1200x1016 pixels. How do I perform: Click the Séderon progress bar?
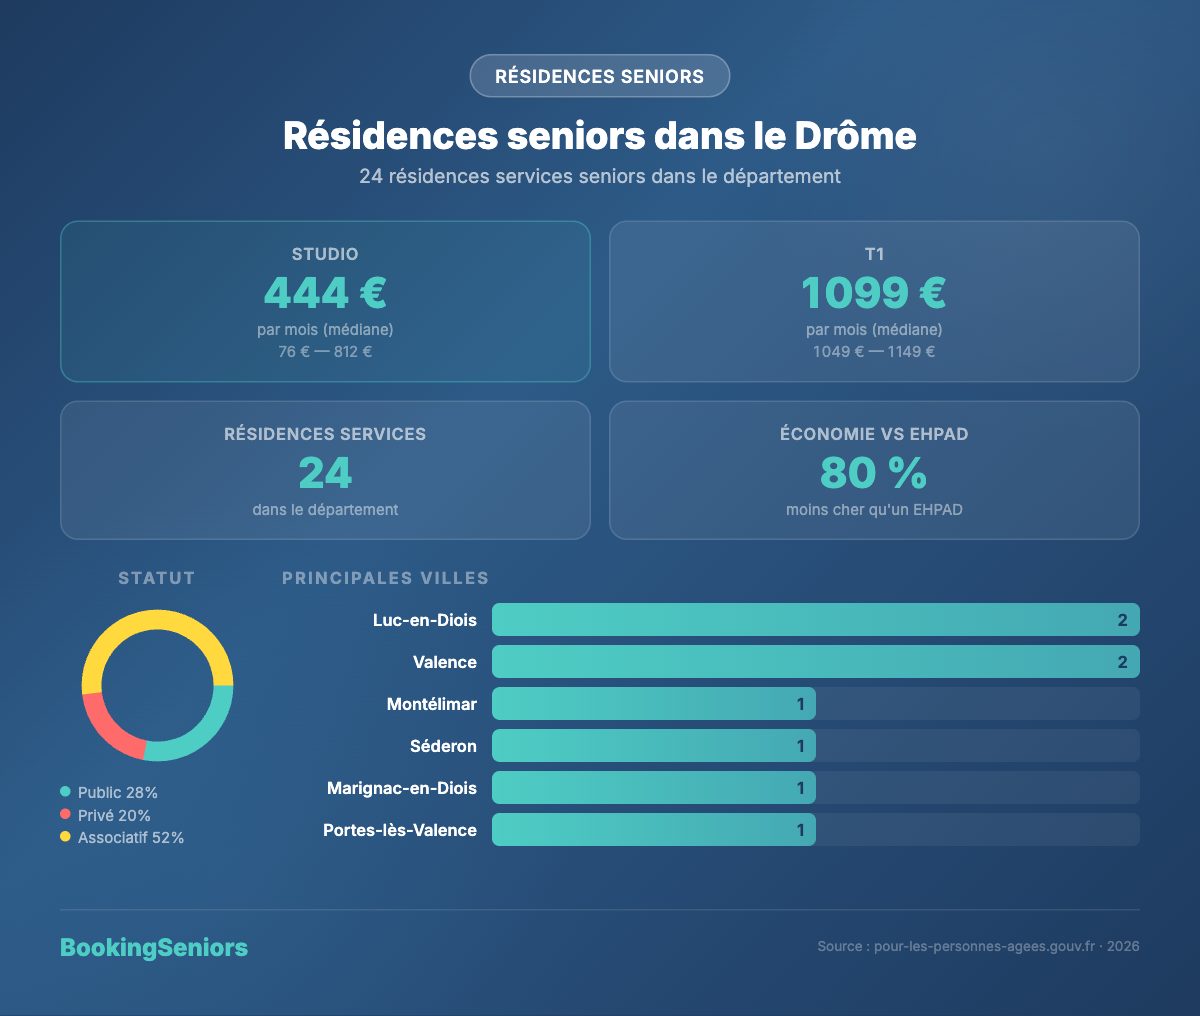653,745
